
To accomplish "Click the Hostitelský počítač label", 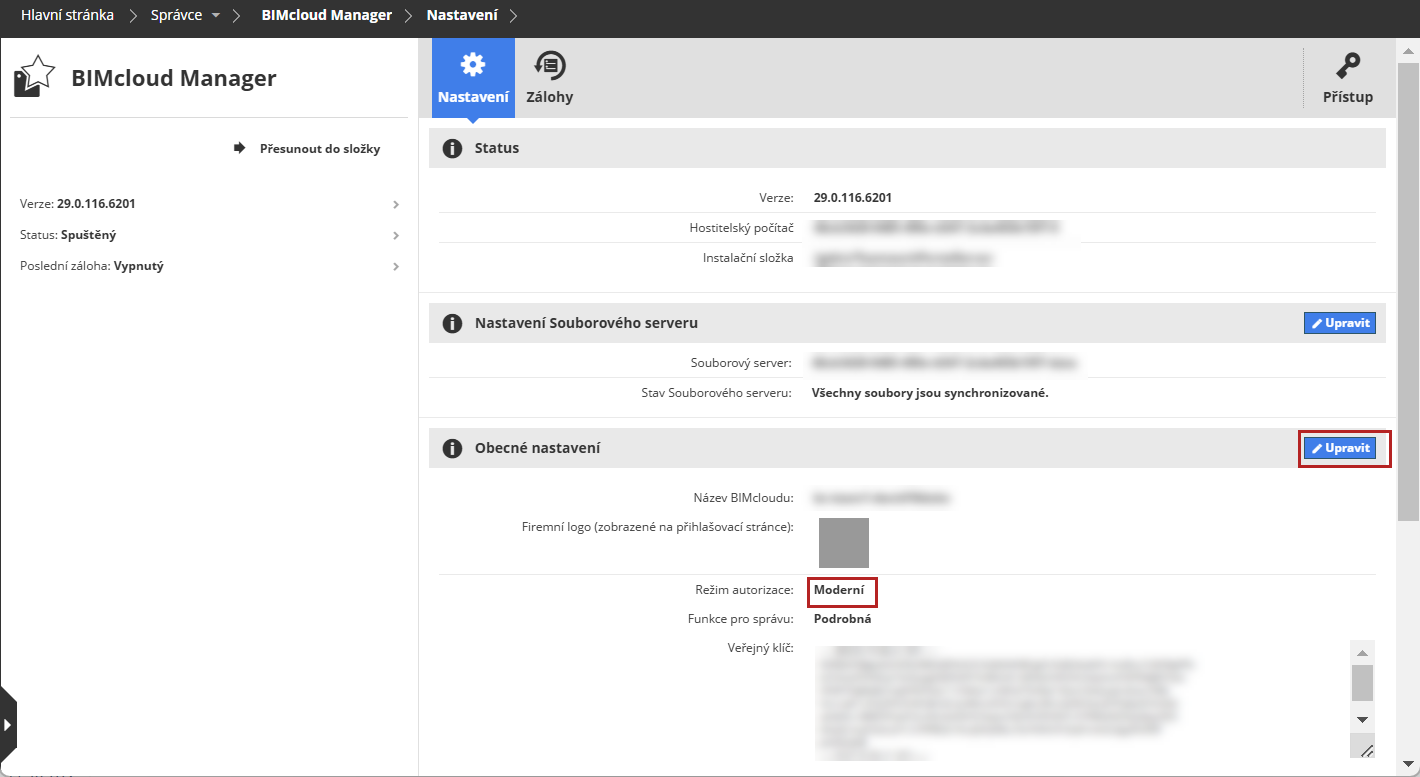I will (741, 228).
